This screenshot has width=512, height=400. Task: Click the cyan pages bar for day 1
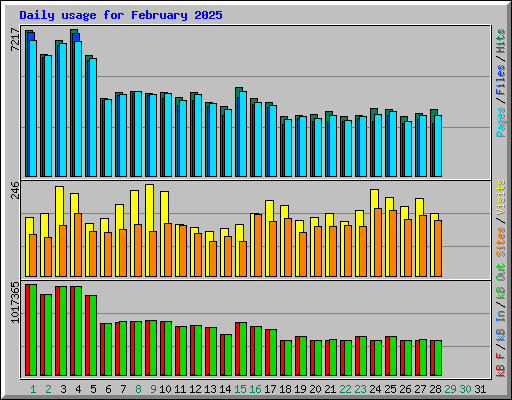pos(33,108)
